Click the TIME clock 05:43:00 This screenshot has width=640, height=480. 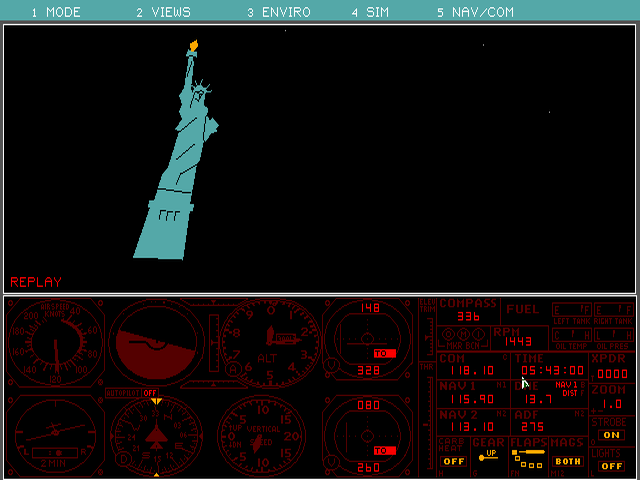point(553,371)
